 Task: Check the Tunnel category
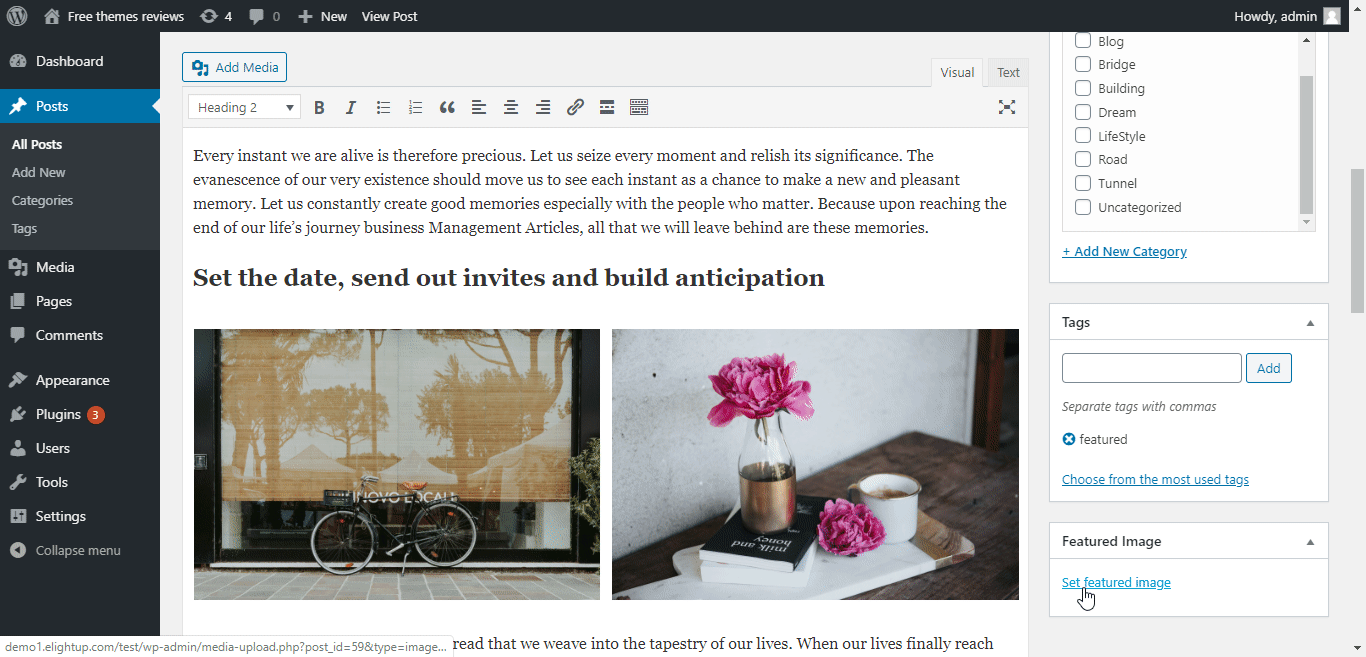pos(1082,183)
